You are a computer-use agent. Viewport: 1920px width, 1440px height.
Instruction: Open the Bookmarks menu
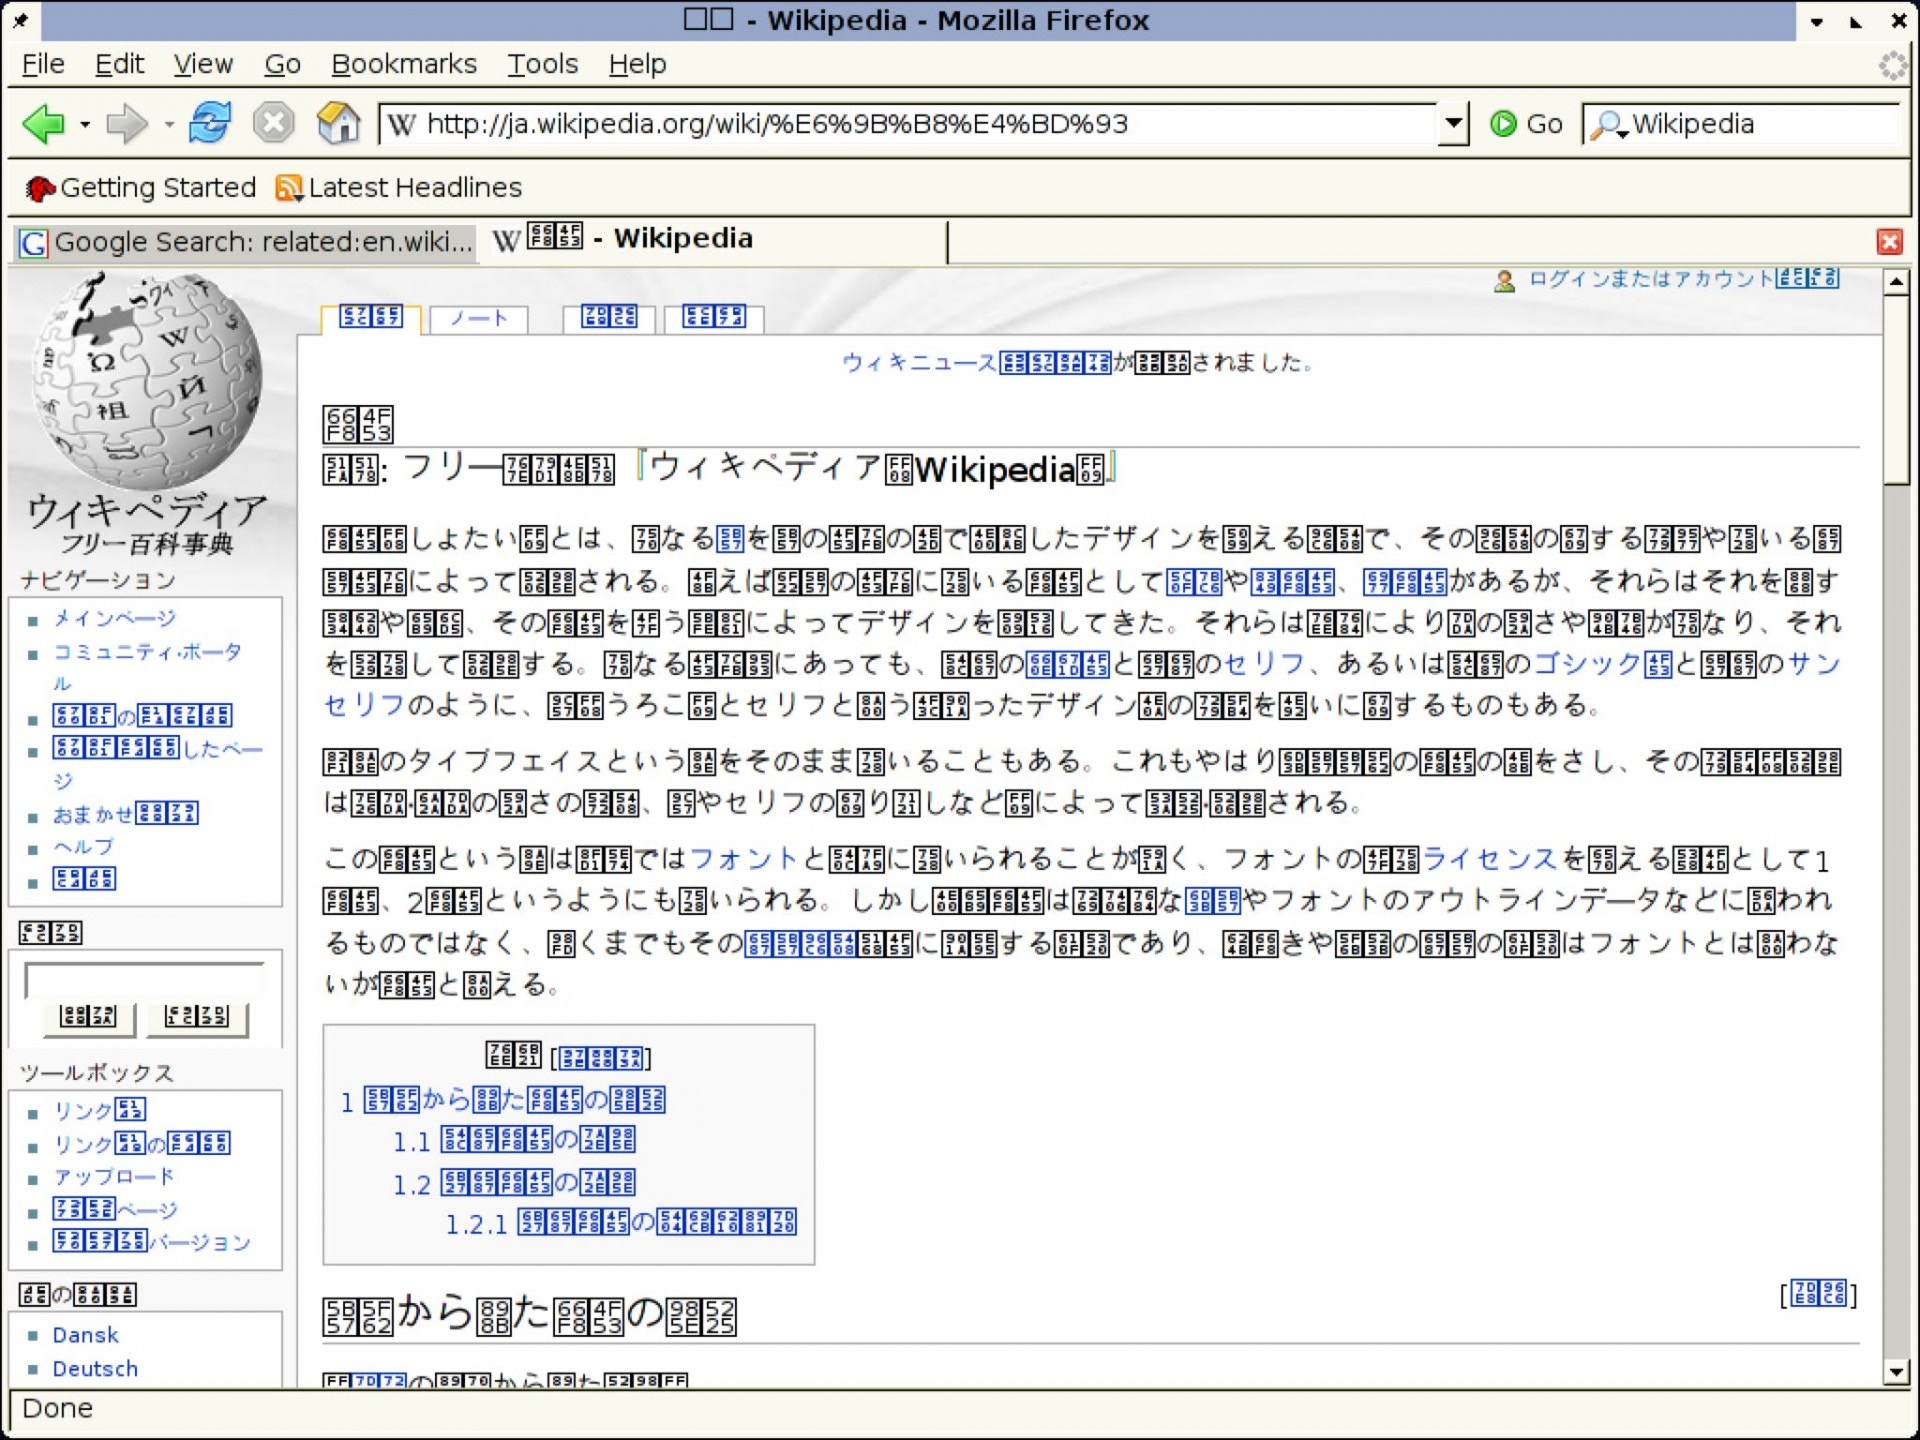404,64
